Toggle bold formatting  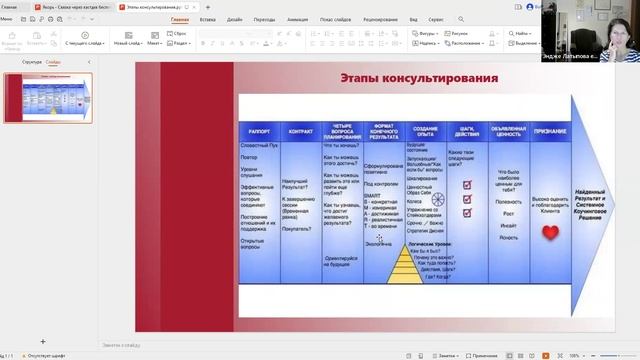pos(203,43)
